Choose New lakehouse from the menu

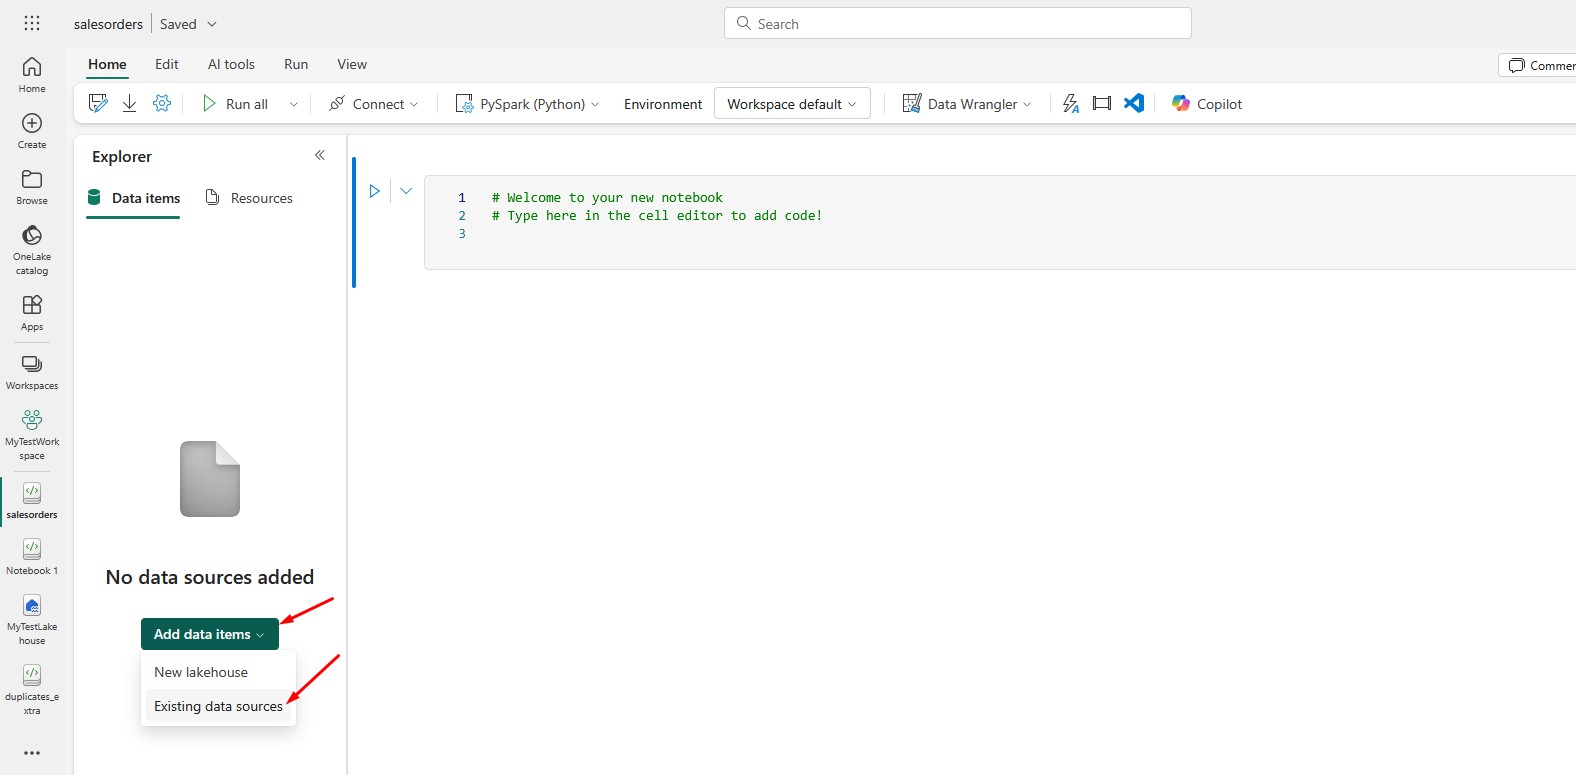(219, 672)
